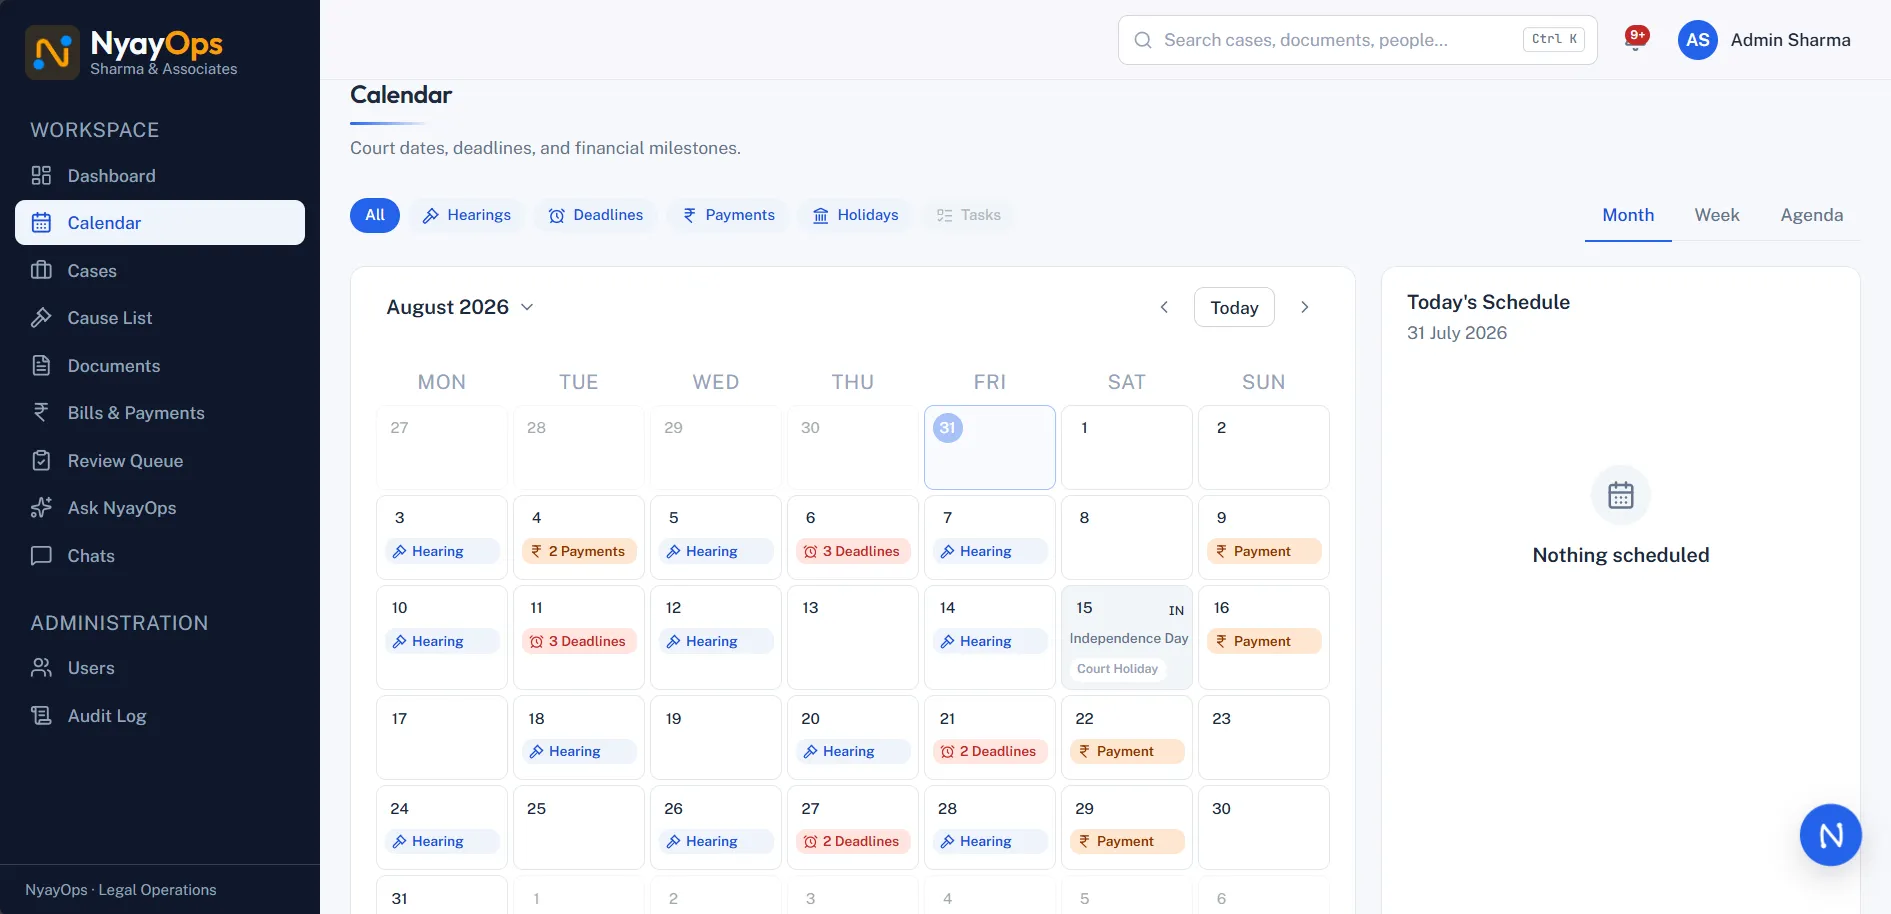Click the Today button
The width and height of the screenshot is (1891, 914).
(1234, 307)
